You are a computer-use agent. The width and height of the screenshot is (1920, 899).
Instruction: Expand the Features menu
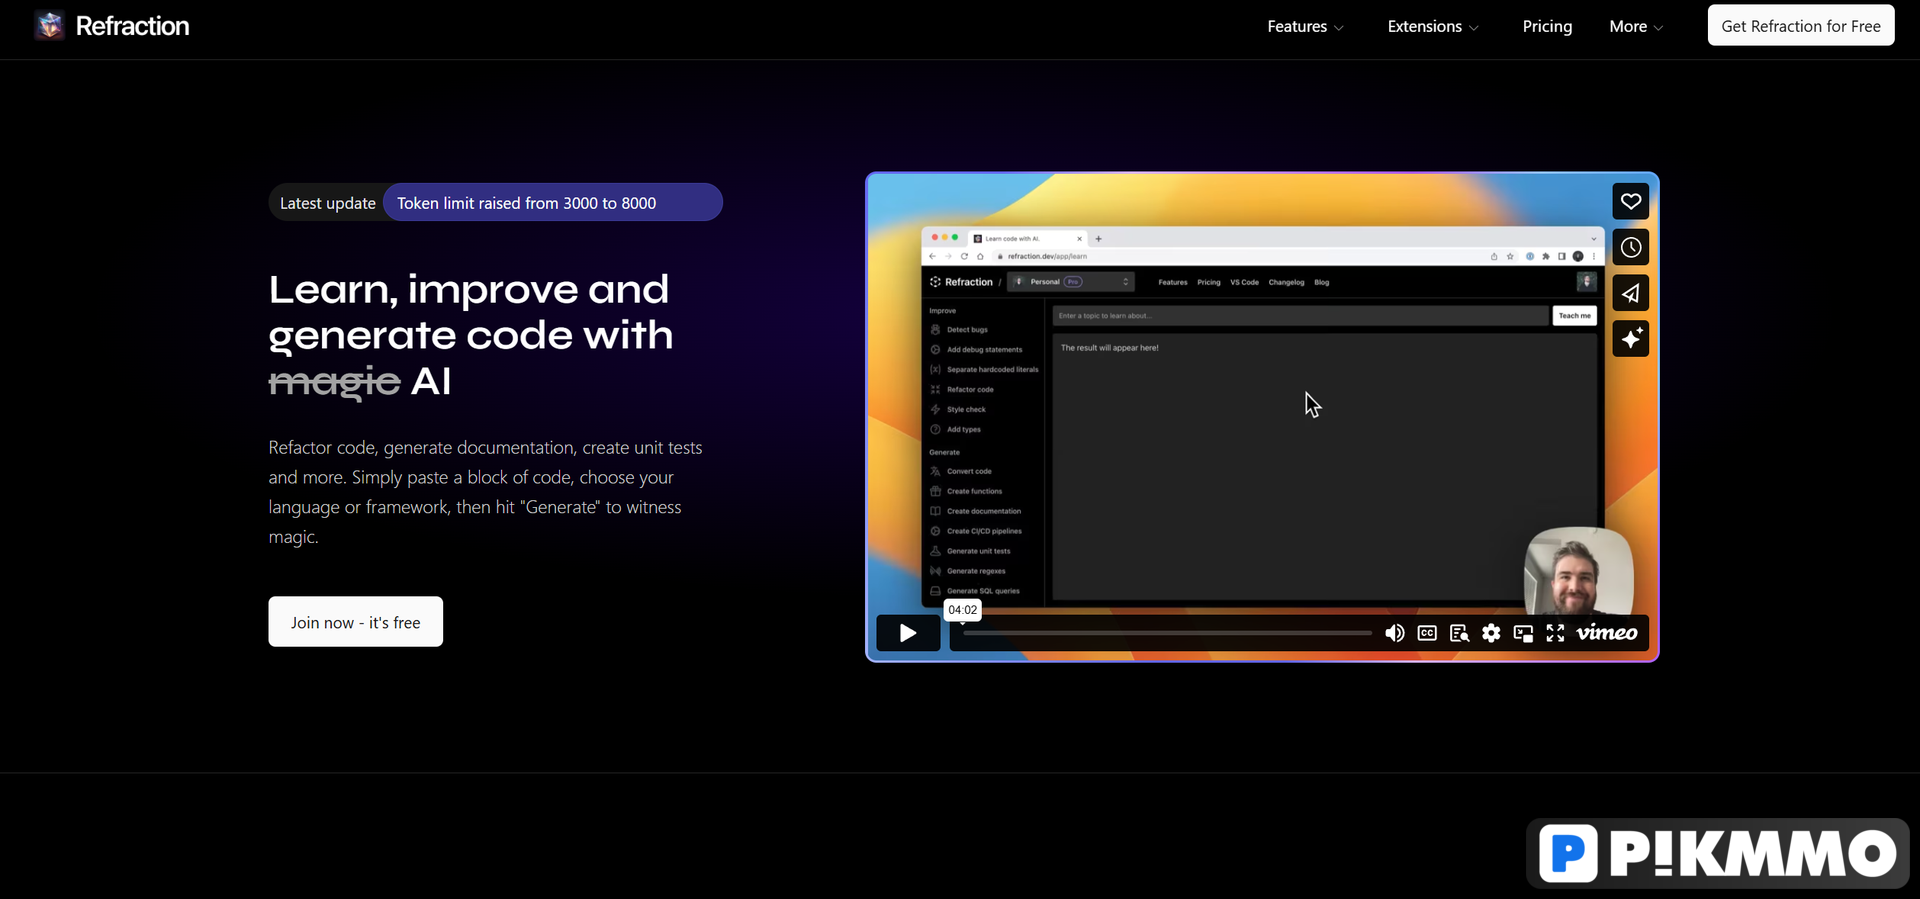(1305, 26)
